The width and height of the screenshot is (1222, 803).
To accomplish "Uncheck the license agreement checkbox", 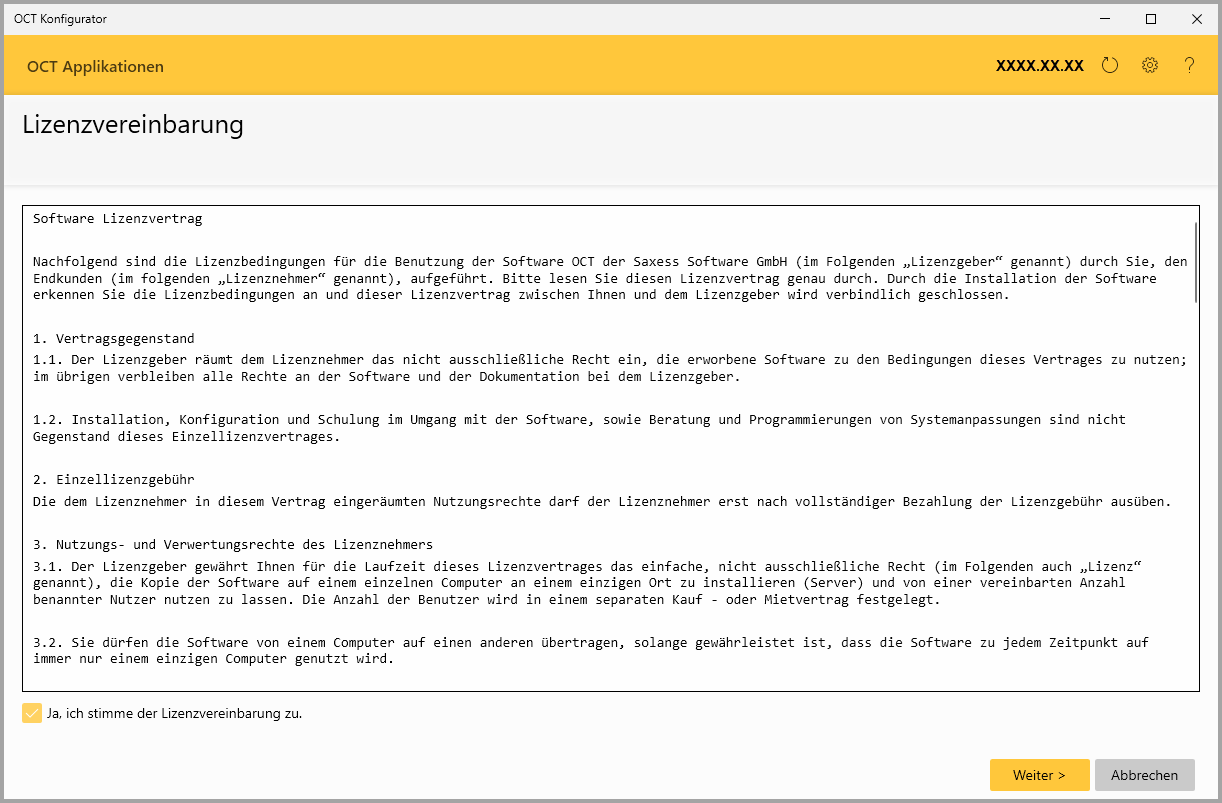I will point(32,714).
